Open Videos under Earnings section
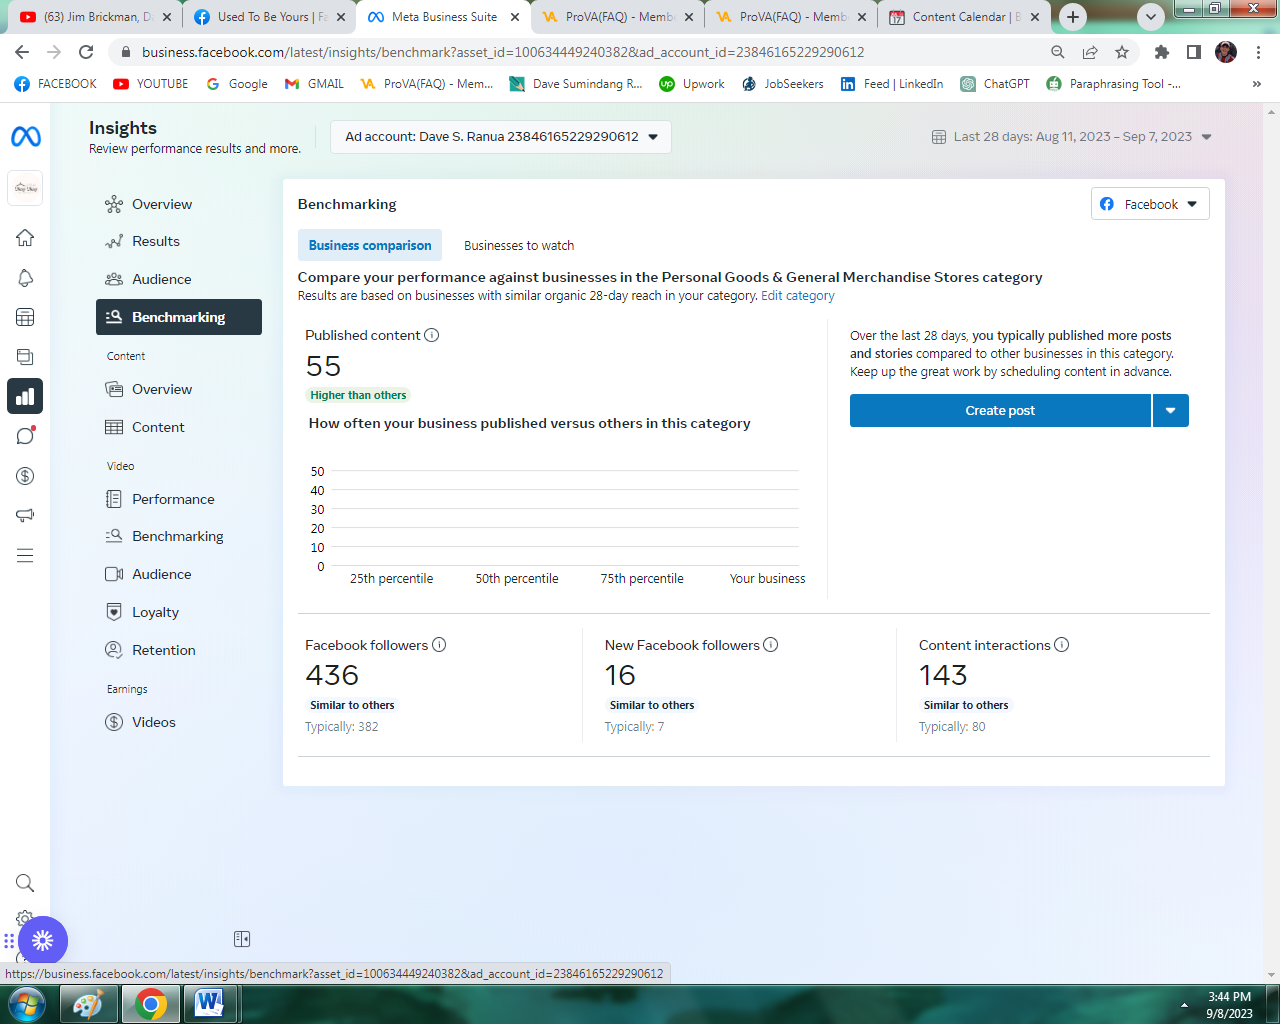Image resolution: width=1280 pixels, height=1024 pixels. click(154, 722)
